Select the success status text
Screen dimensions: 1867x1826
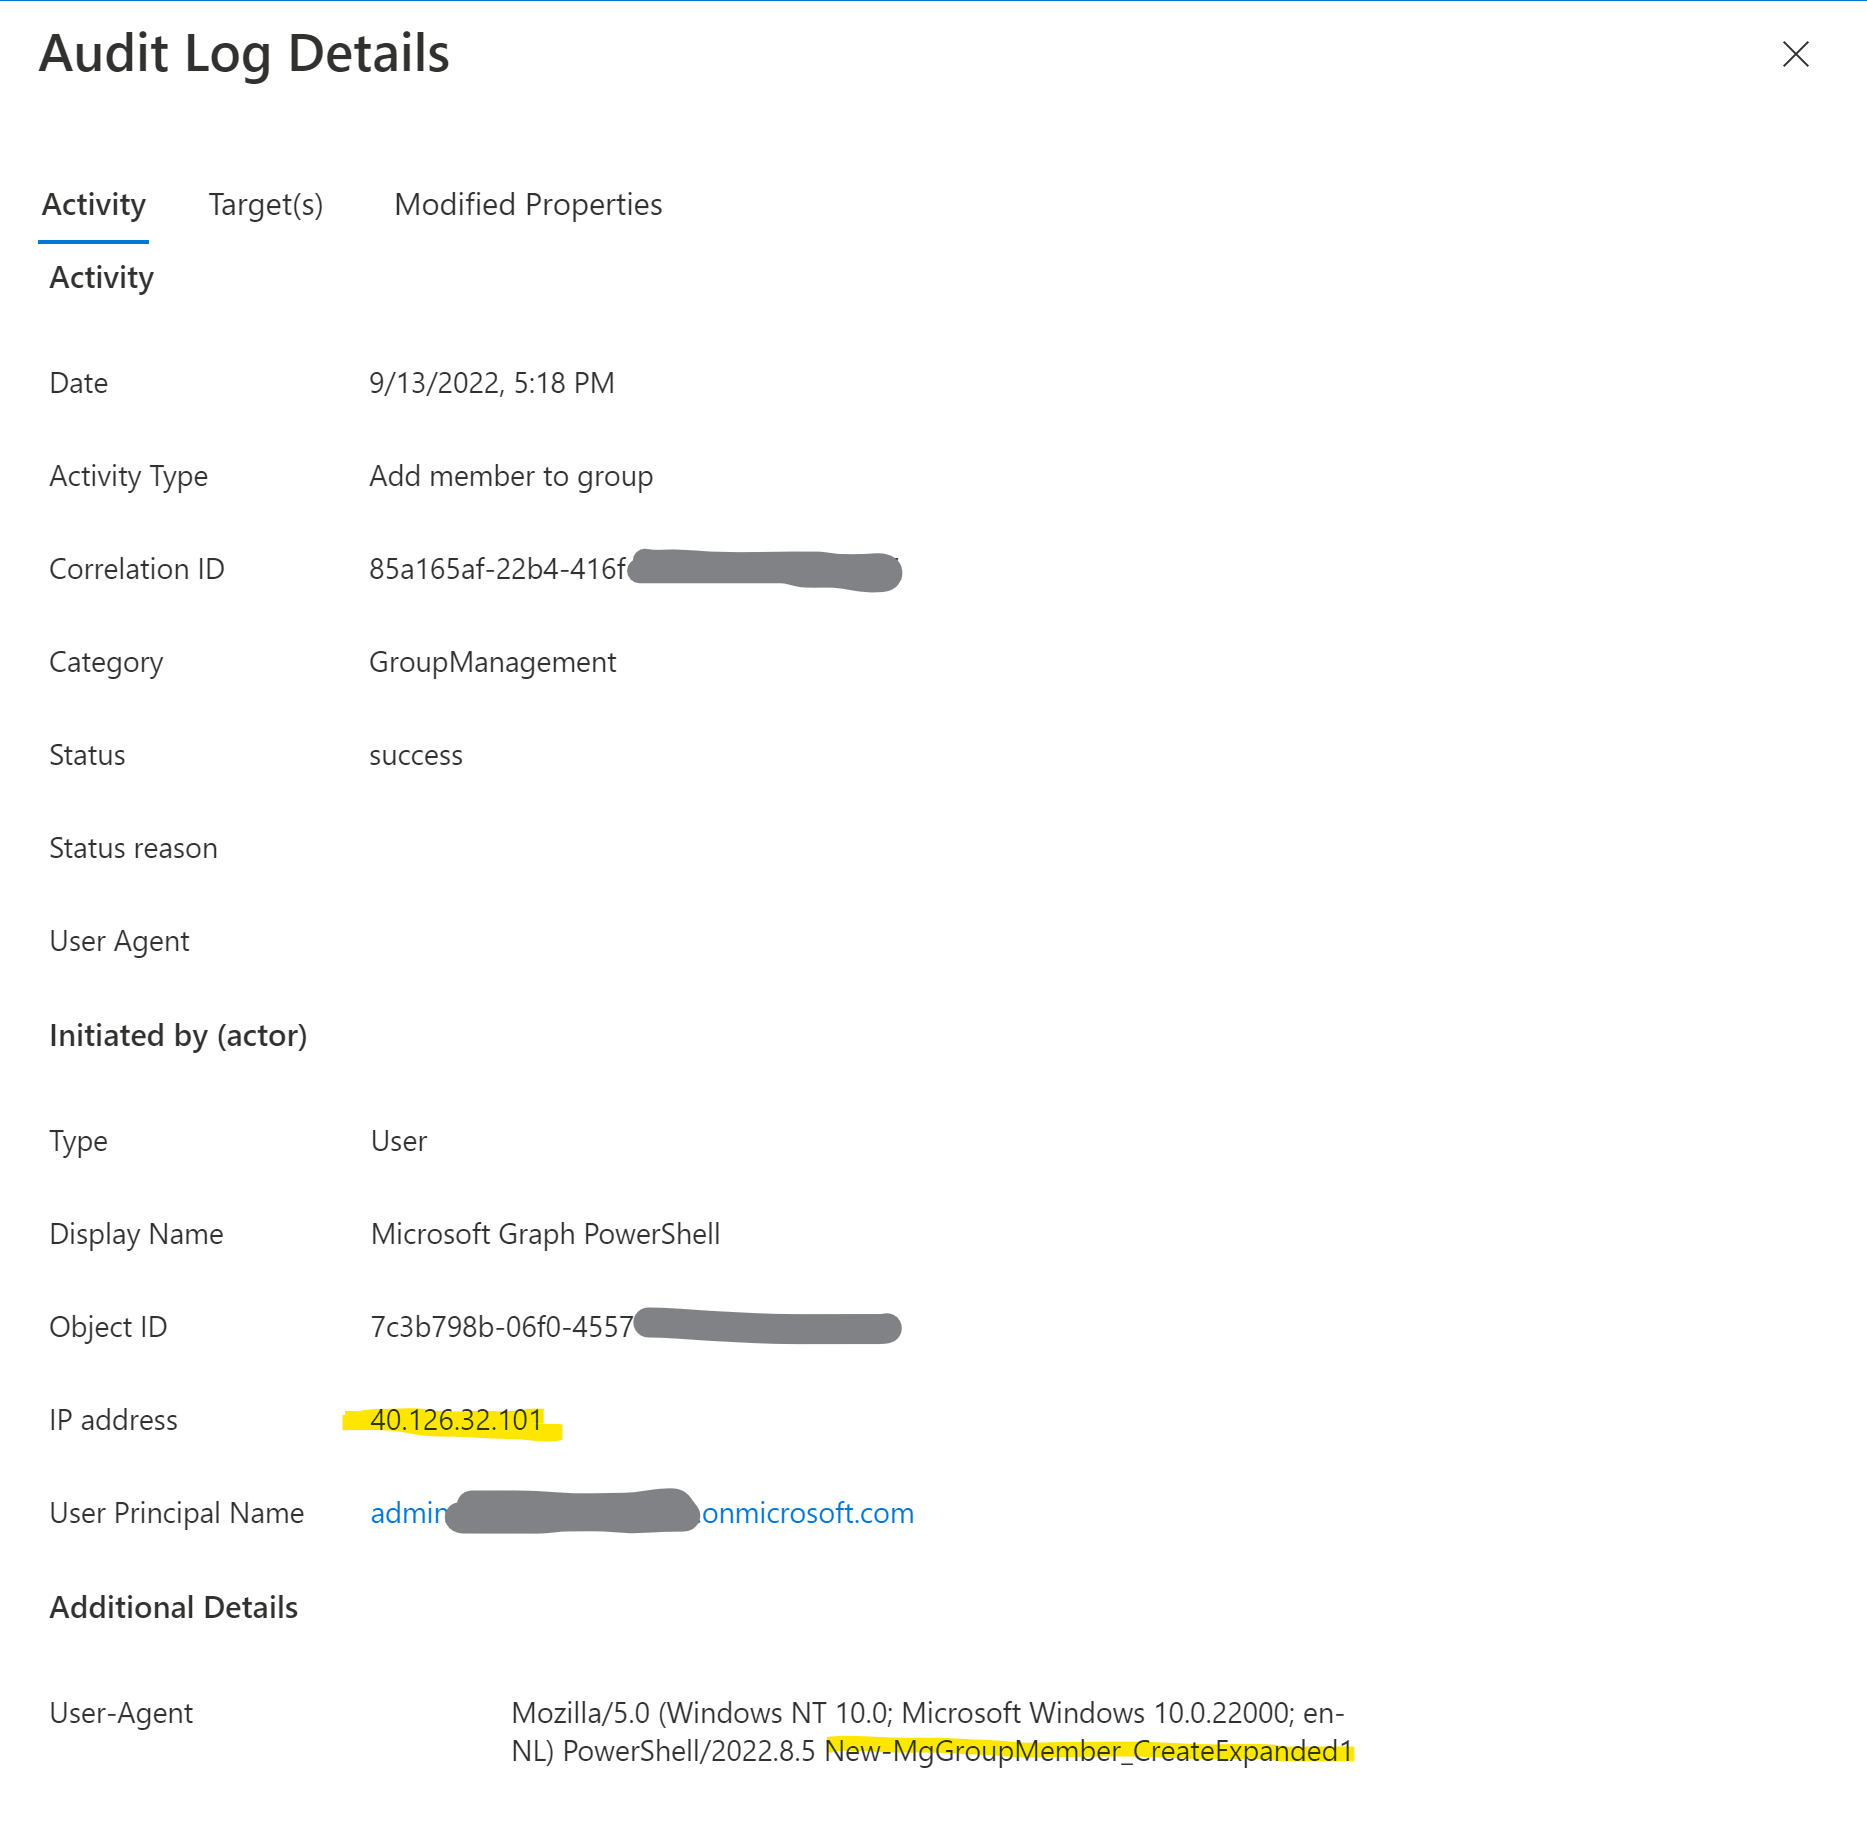tap(416, 754)
